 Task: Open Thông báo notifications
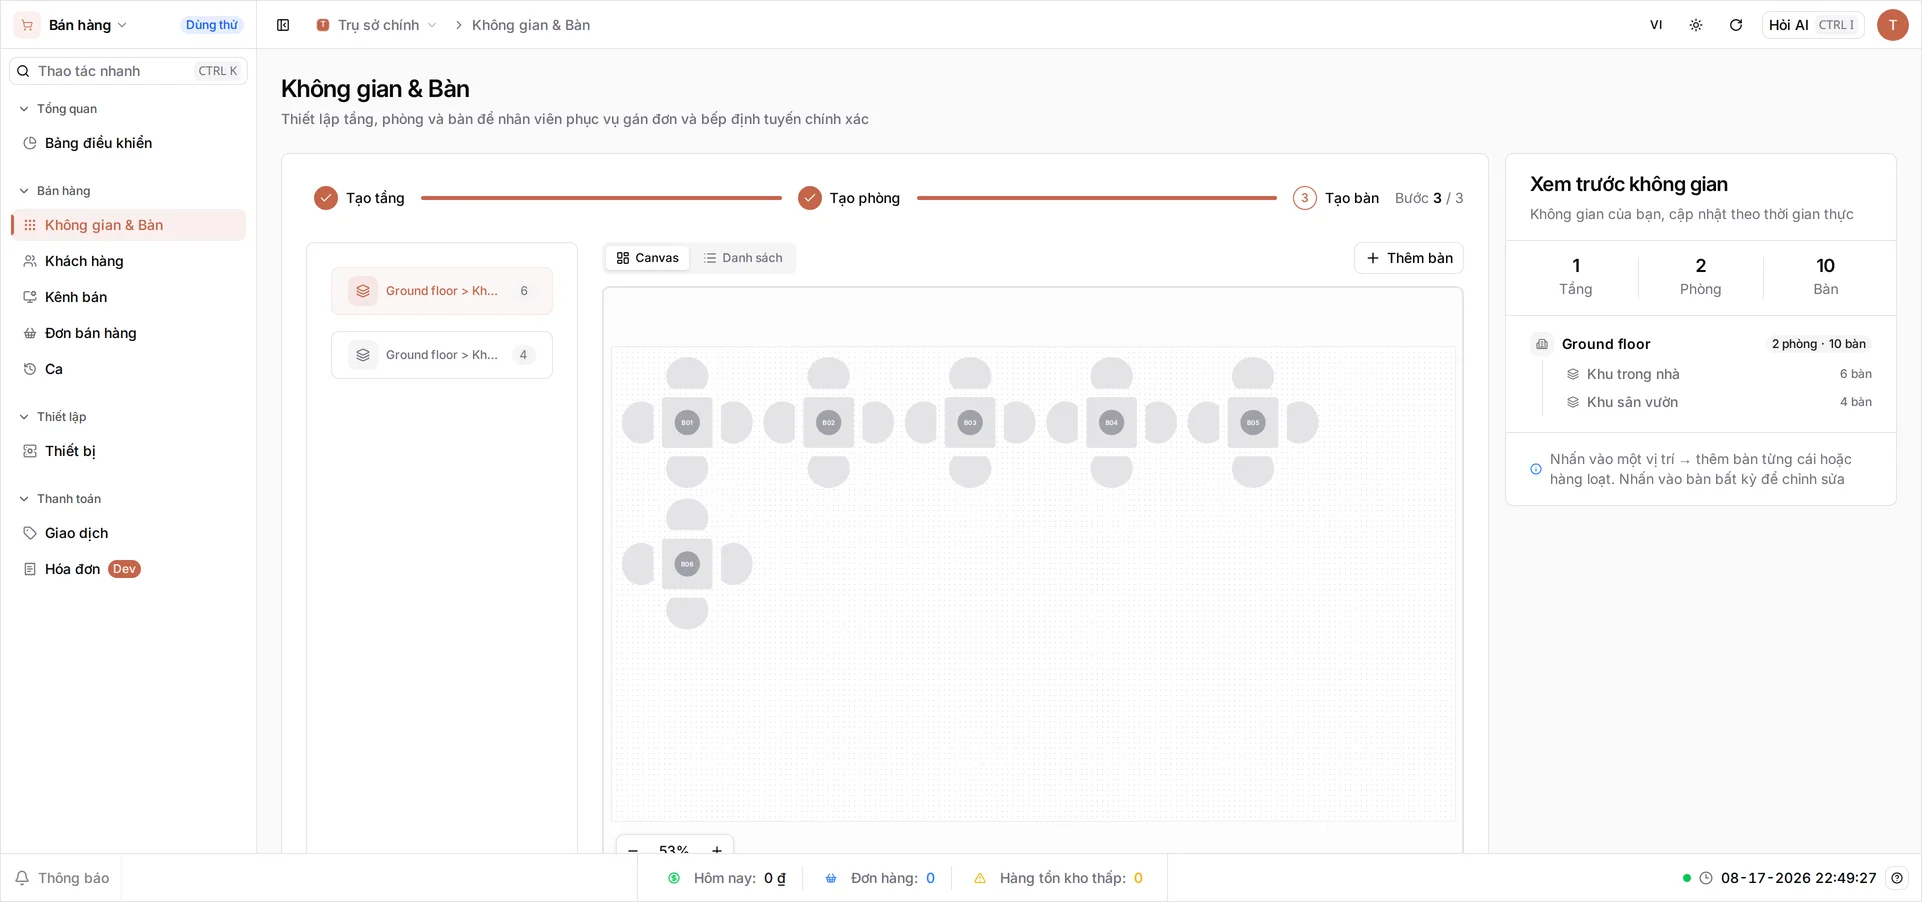(62, 878)
